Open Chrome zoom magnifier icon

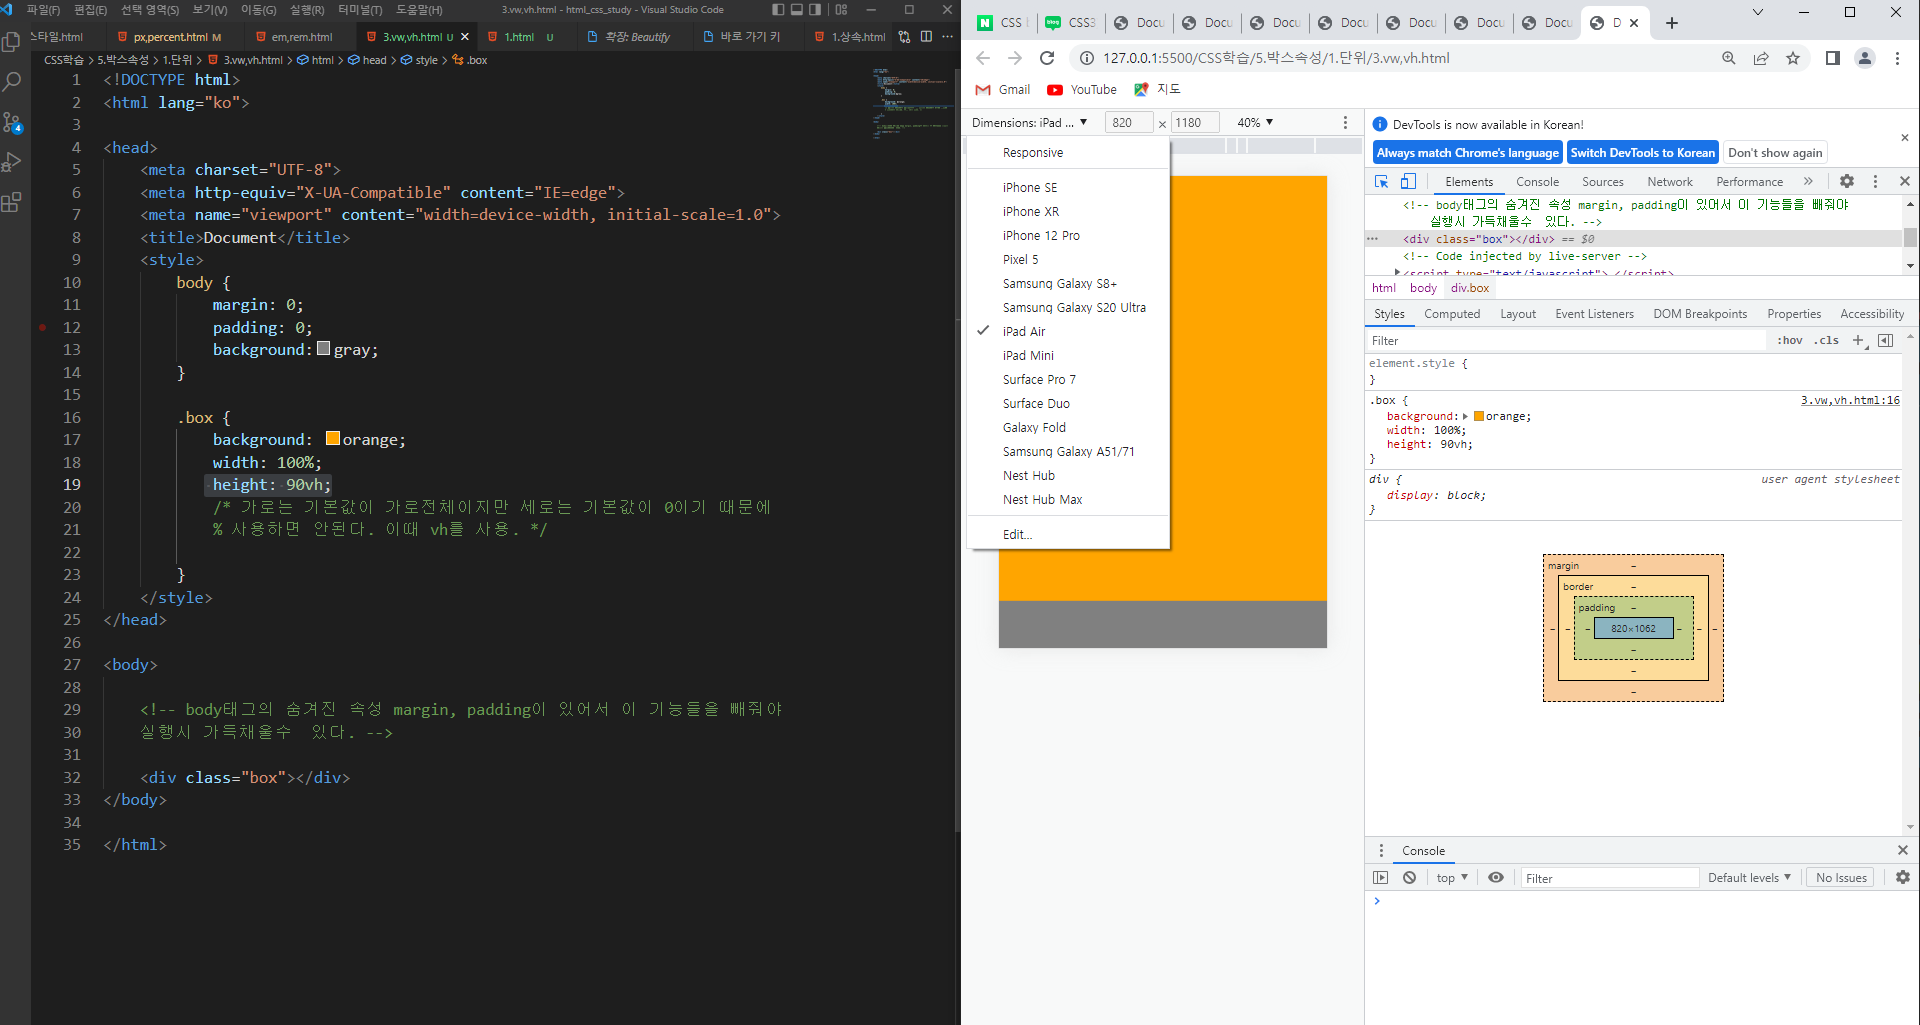(1729, 58)
